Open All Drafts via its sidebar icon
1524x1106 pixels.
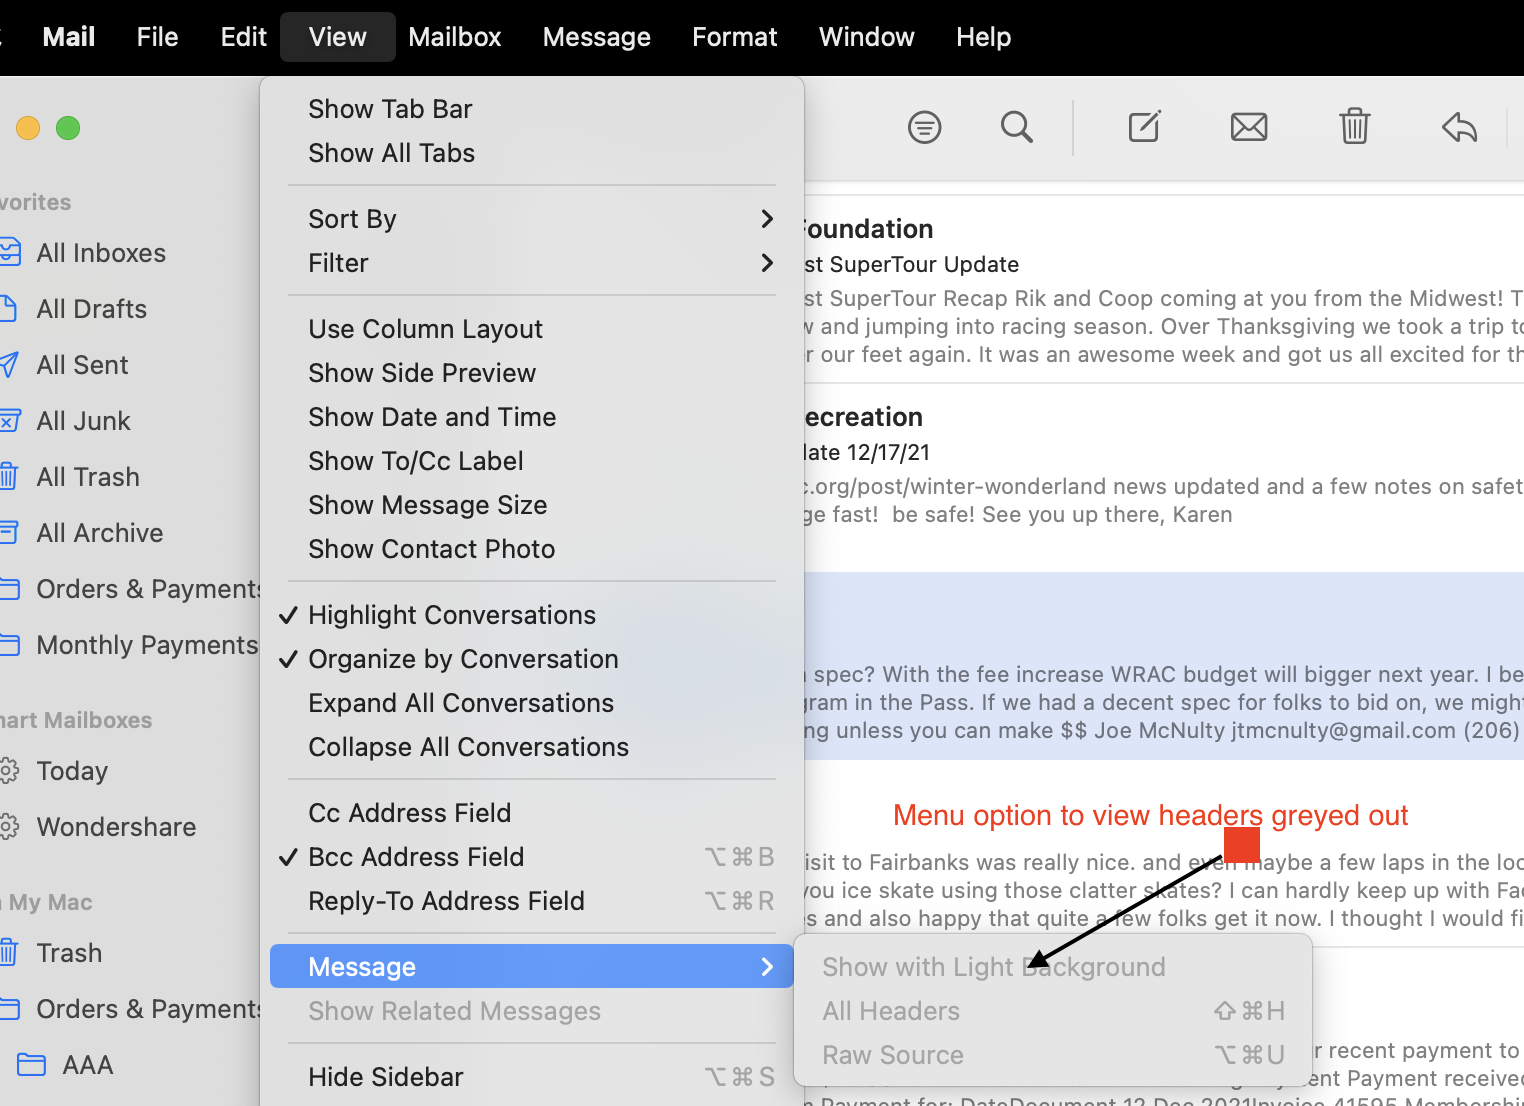(x=10, y=308)
